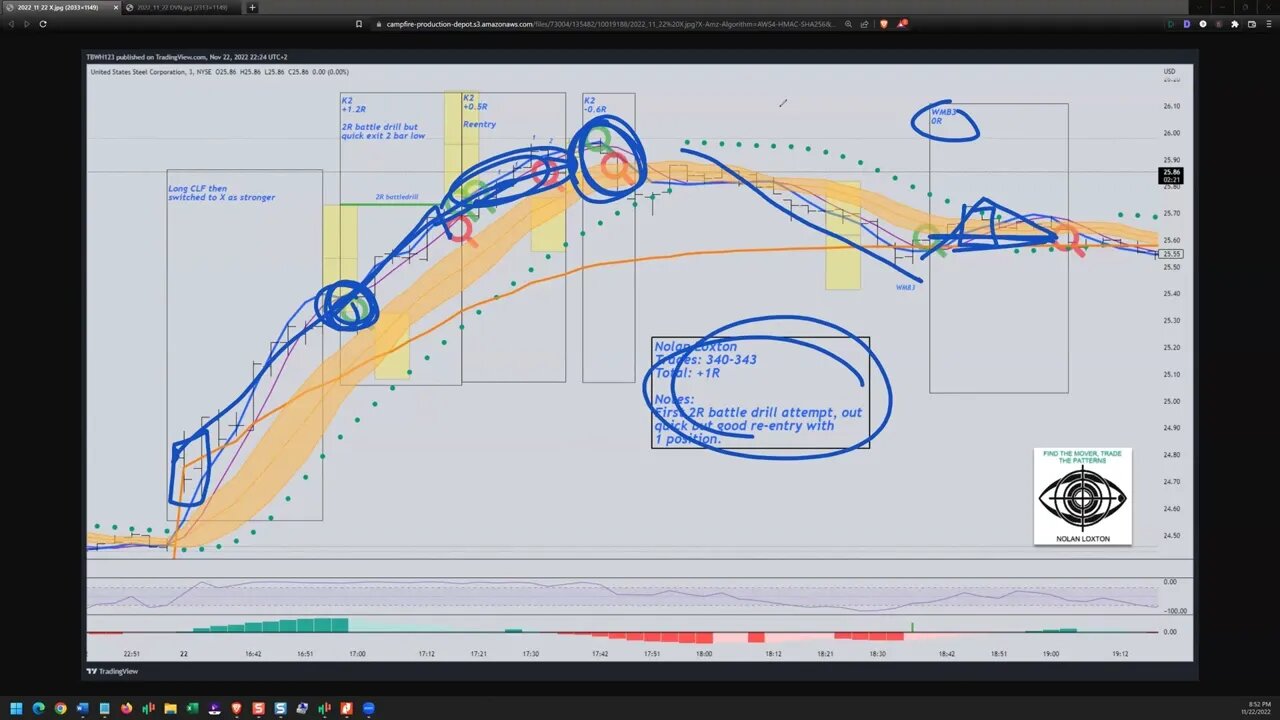
Task: Click the 17:00 time axis label
Action: click(357, 654)
